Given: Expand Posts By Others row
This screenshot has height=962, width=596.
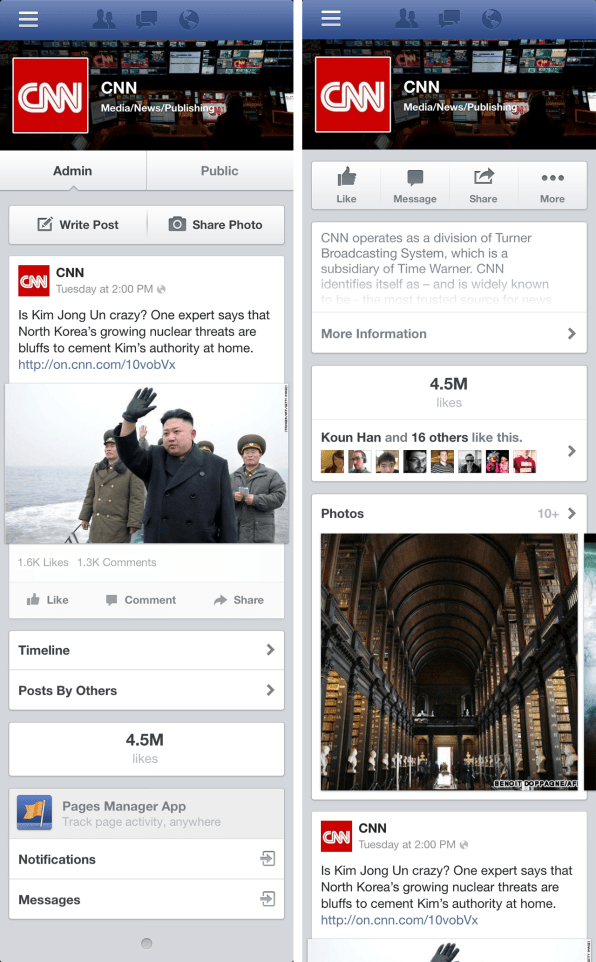Looking at the screenshot, I should (x=147, y=690).
